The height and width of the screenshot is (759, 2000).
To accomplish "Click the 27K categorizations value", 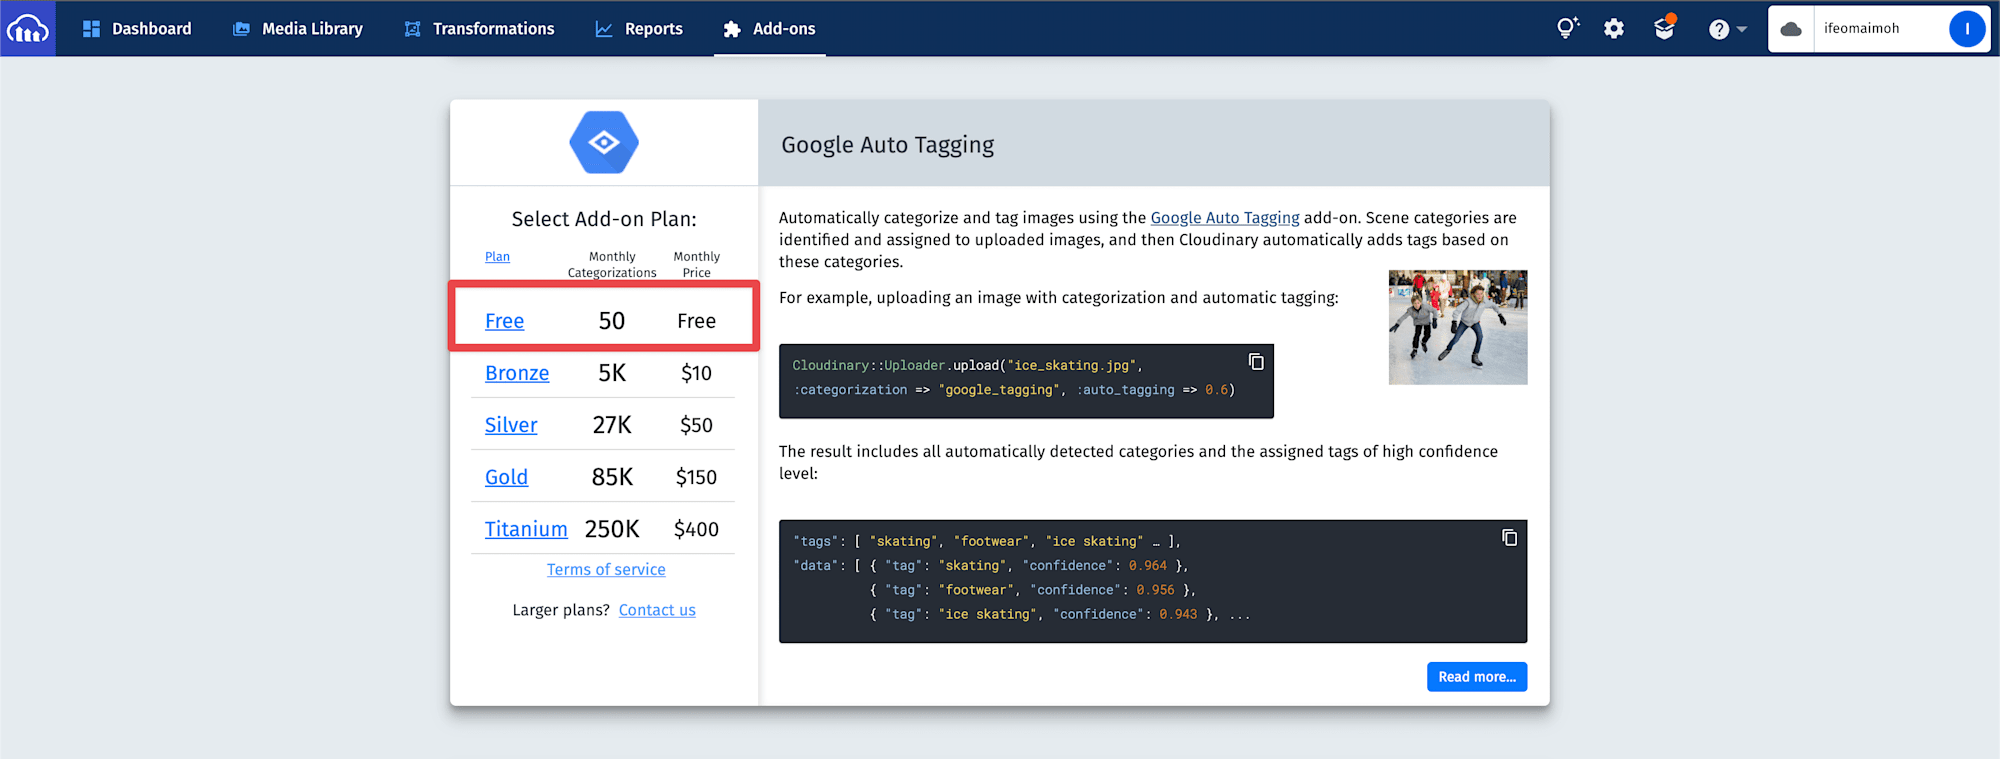I will [x=612, y=425].
